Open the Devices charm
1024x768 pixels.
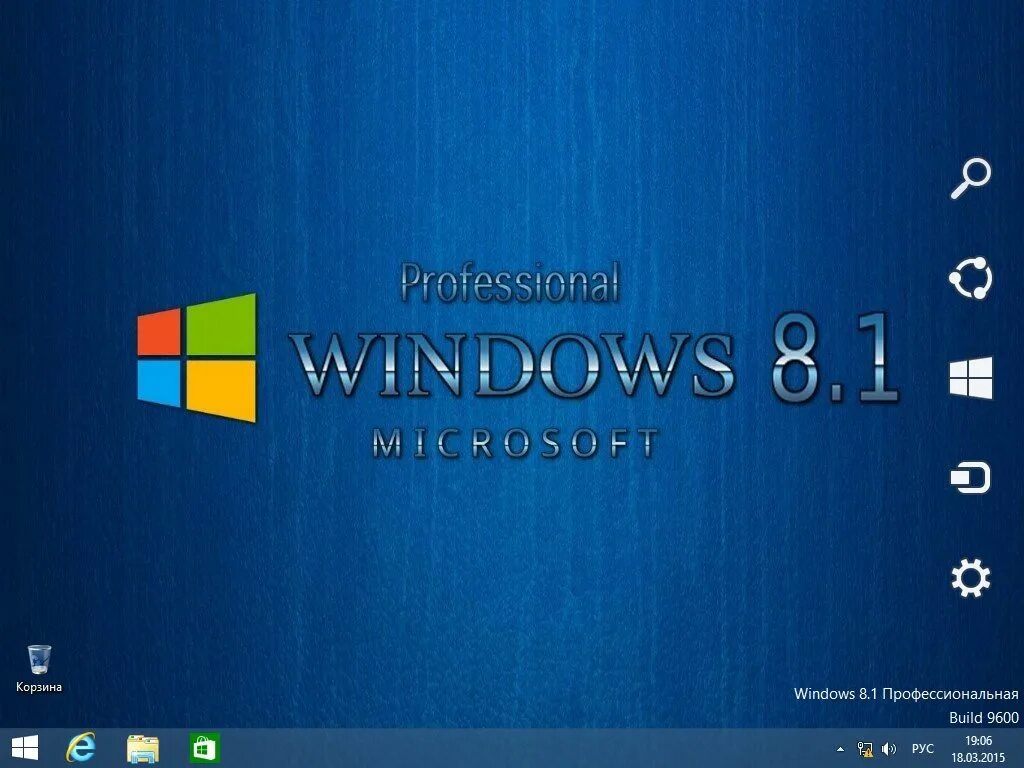click(970, 477)
